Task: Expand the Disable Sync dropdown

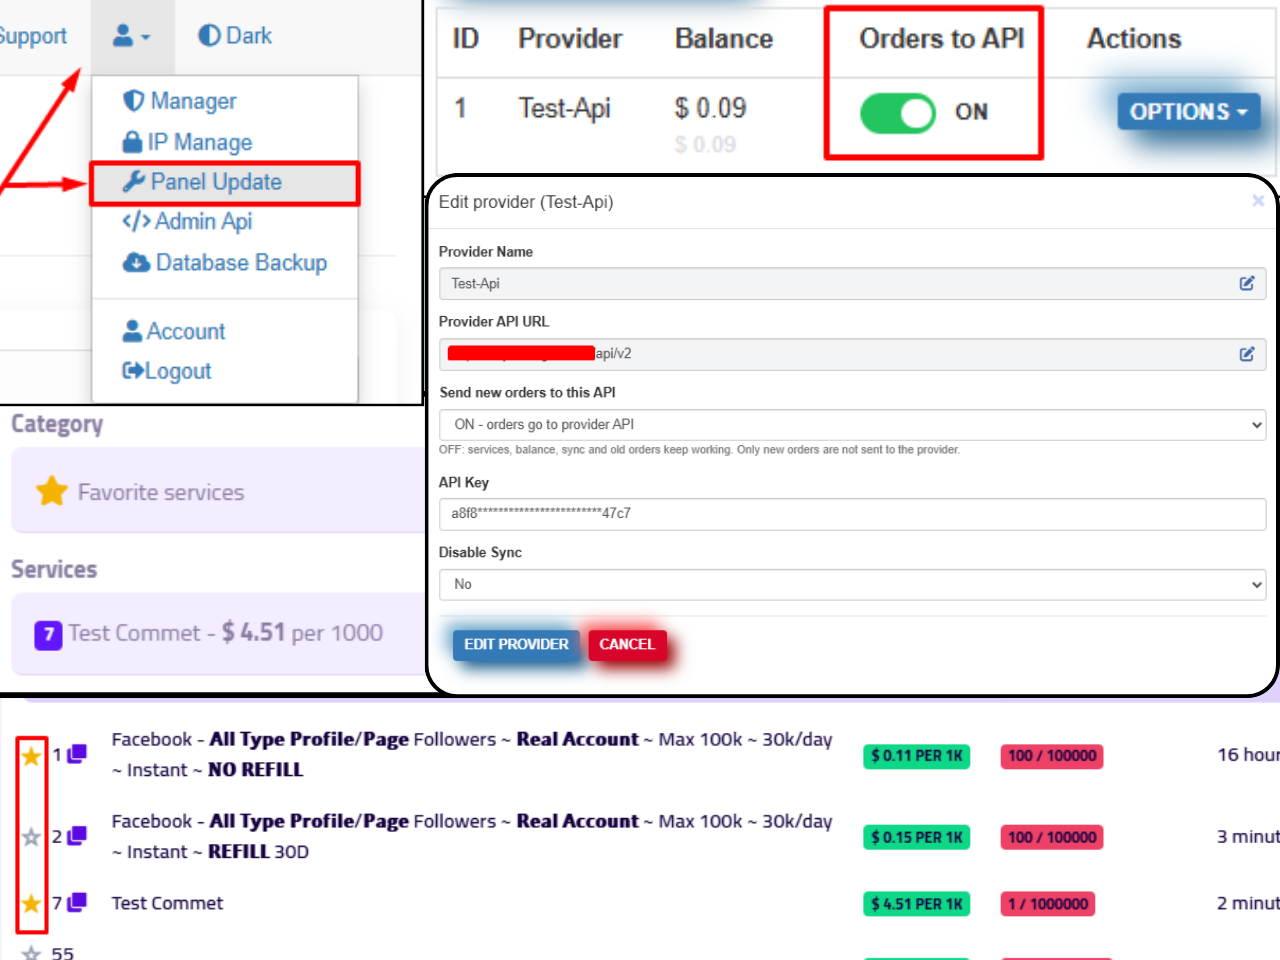Action: 852,584
